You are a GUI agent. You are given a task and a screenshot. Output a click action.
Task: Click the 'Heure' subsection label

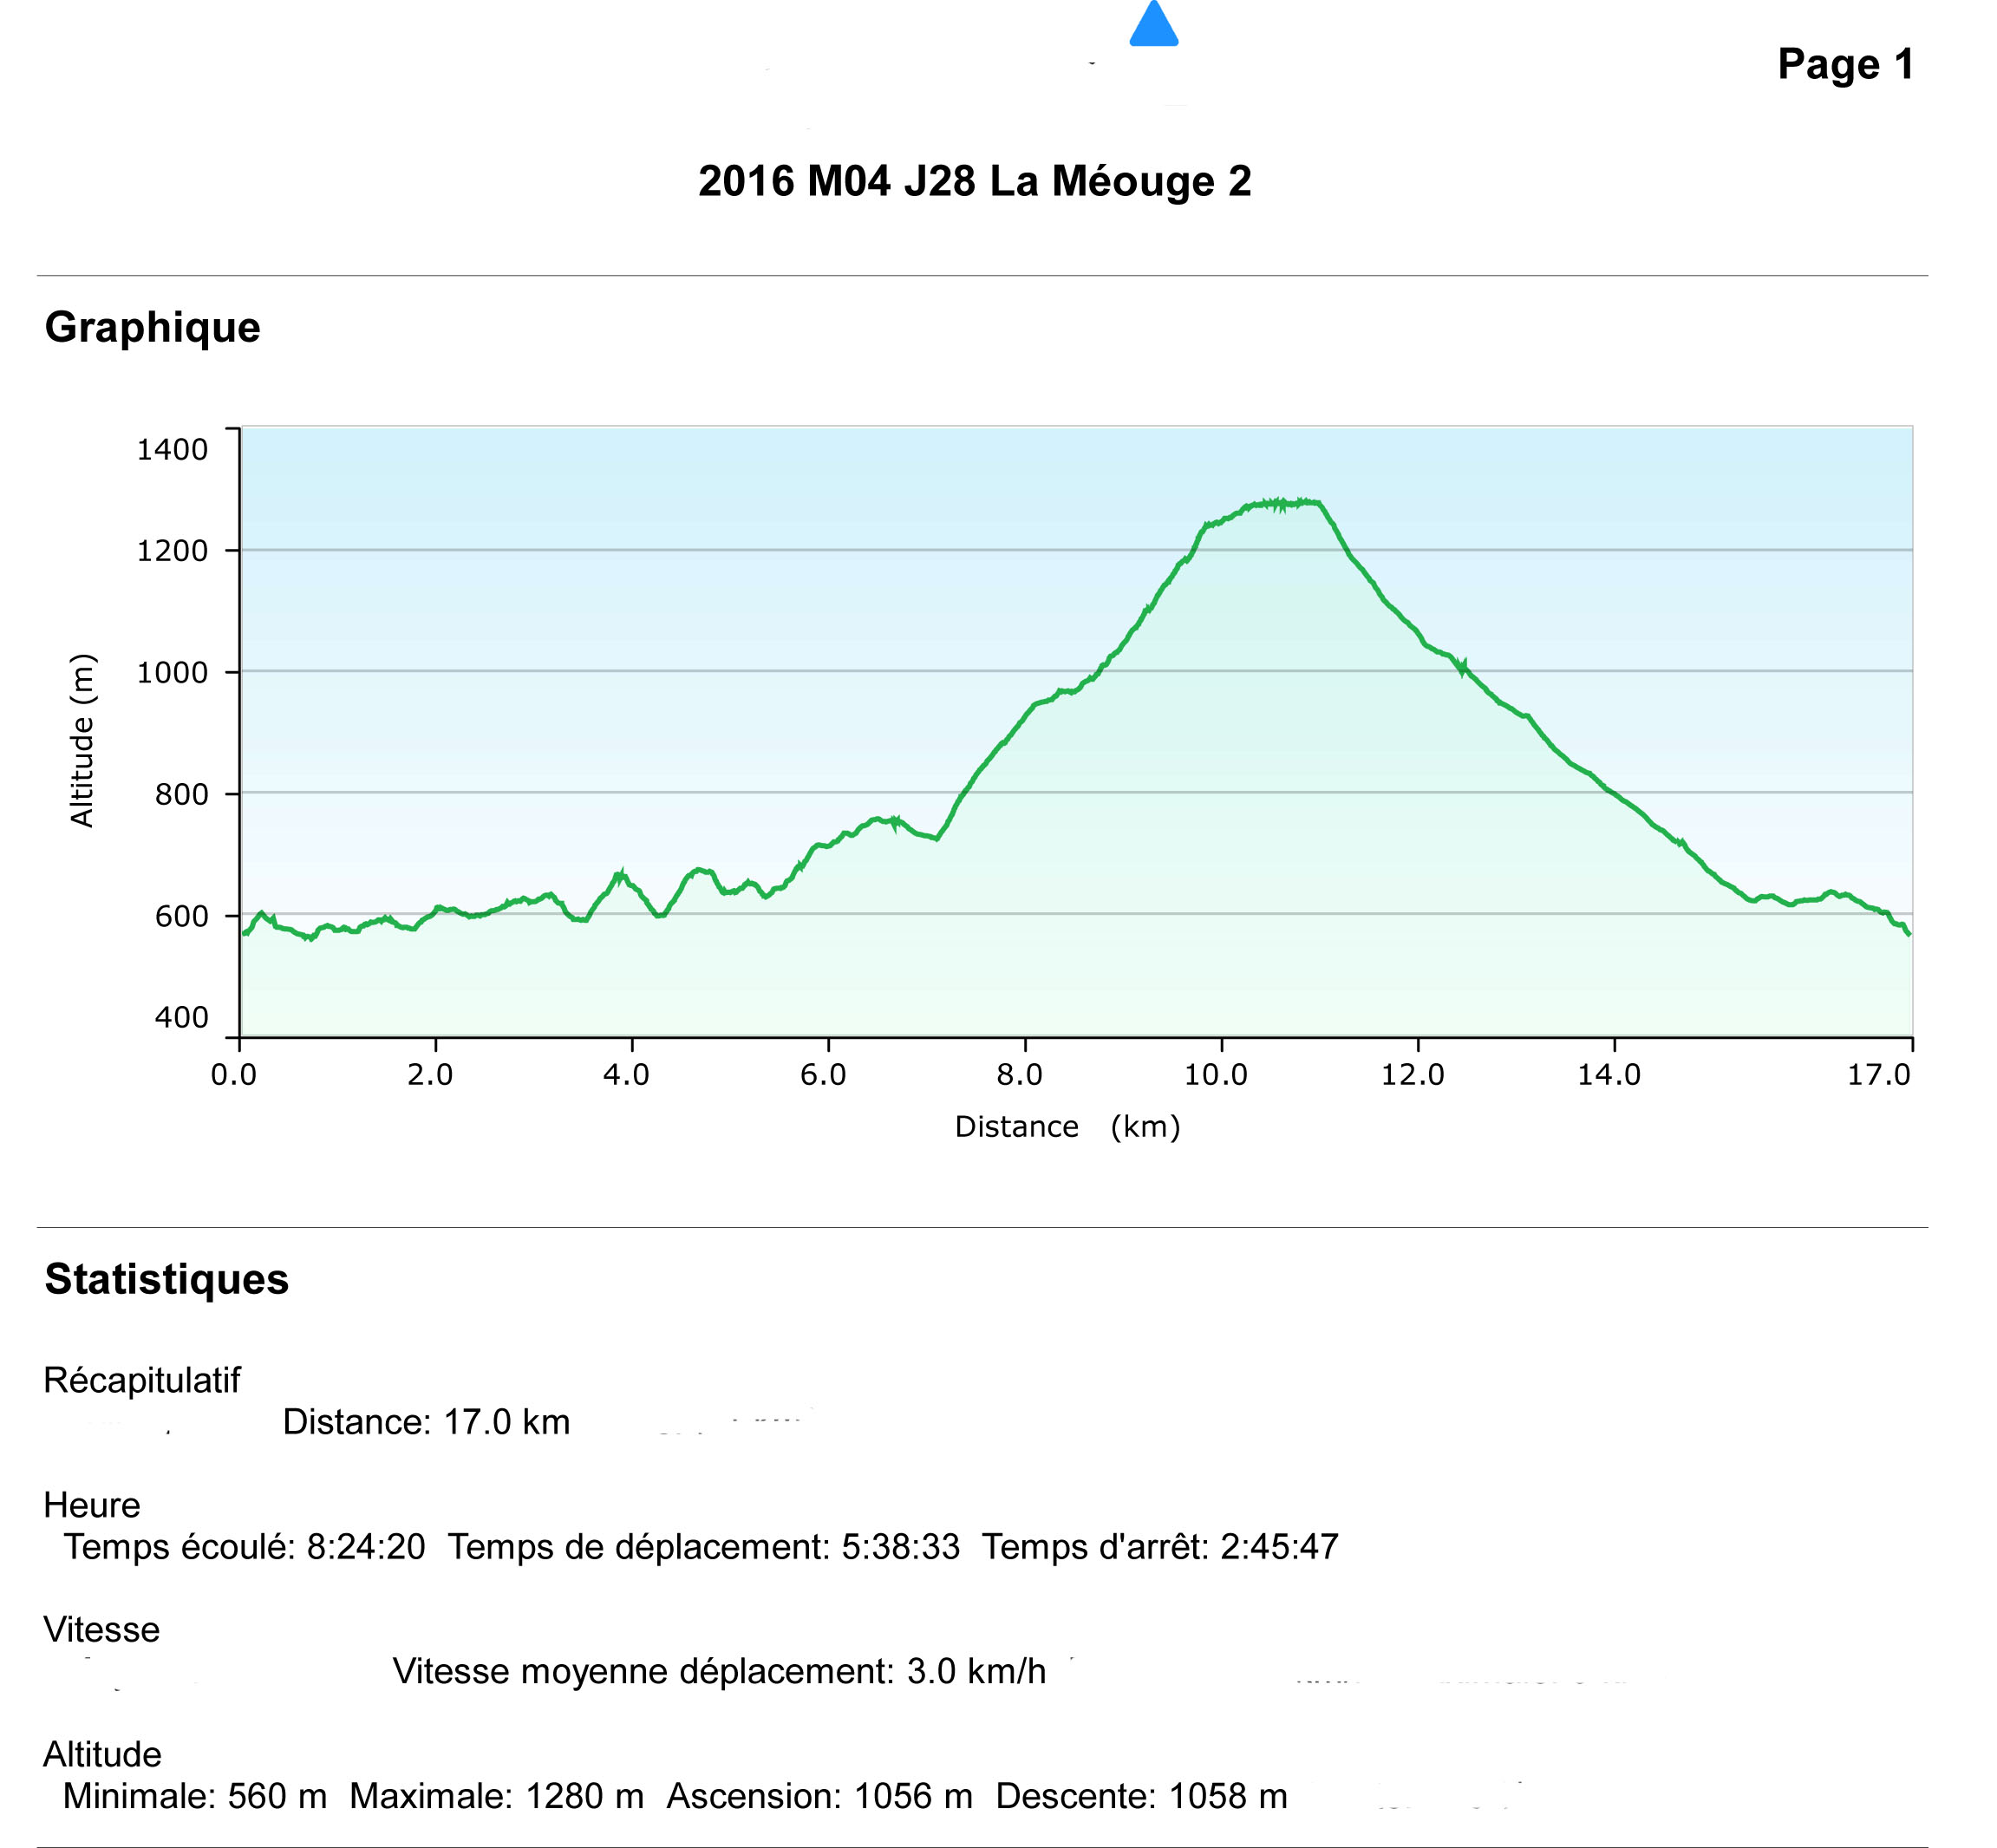coord(92,1506)
